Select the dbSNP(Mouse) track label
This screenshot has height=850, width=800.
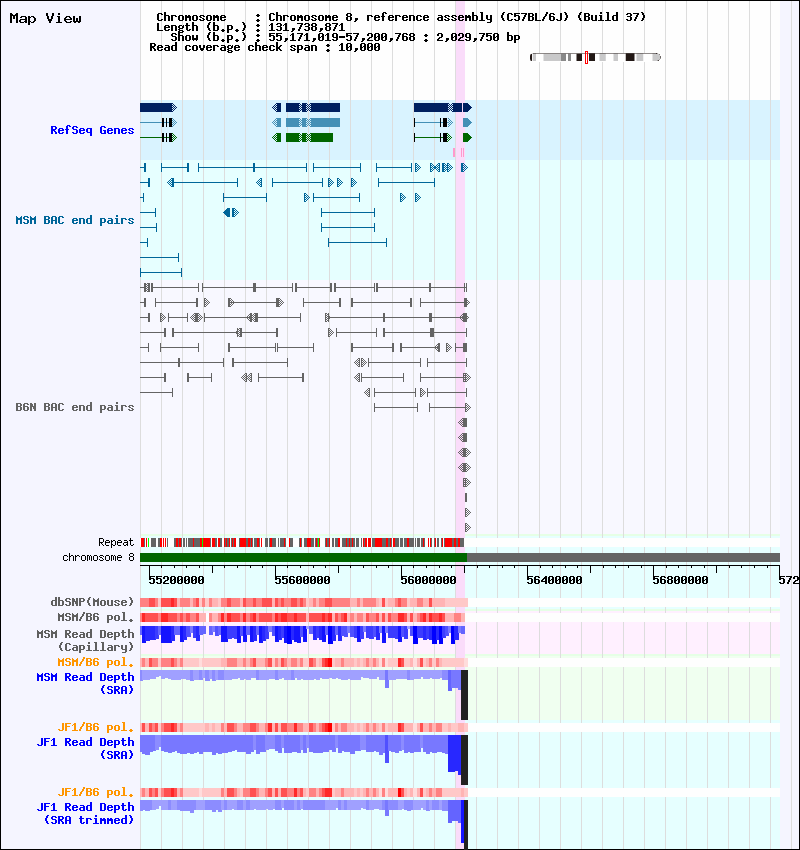pyautogui.click(x=92, y=602)
